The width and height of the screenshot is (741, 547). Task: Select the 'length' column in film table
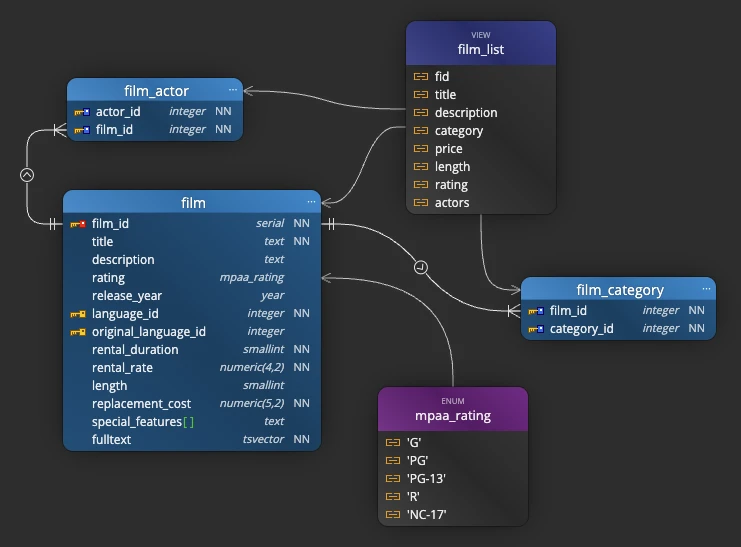tap(192, 385)
